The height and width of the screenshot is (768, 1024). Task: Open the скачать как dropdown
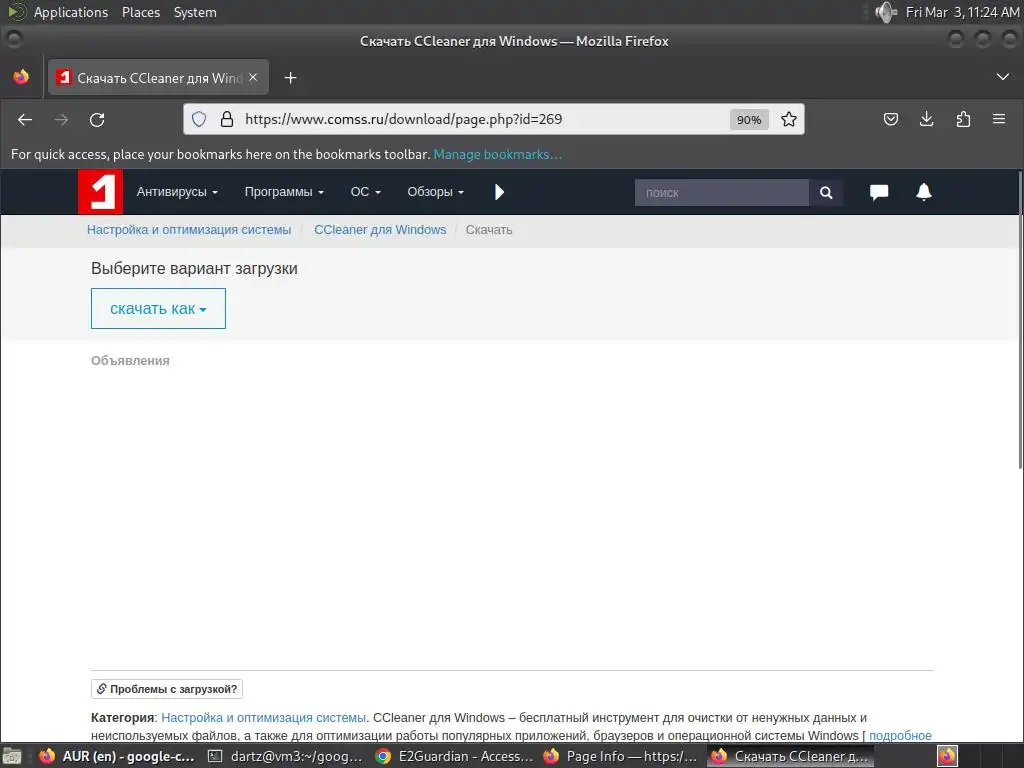(x=158, y=308)
